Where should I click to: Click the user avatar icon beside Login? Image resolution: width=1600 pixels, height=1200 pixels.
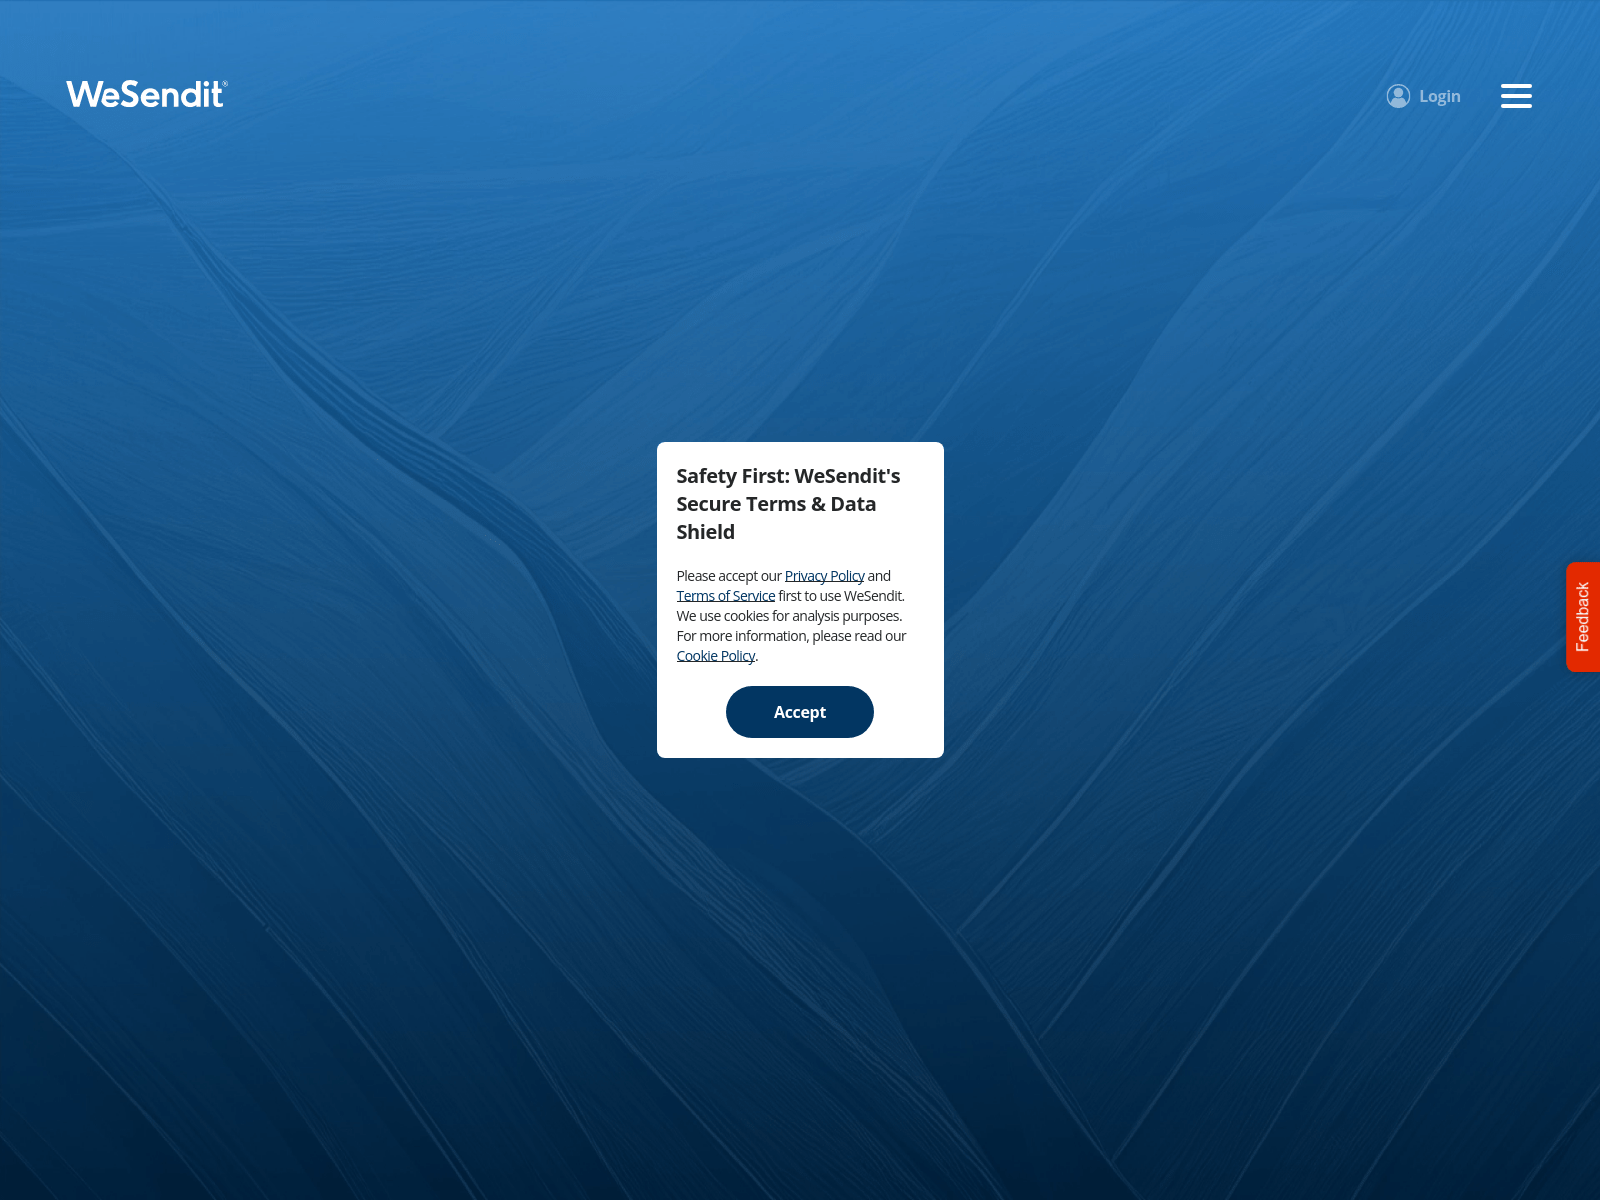point(1398,96)
